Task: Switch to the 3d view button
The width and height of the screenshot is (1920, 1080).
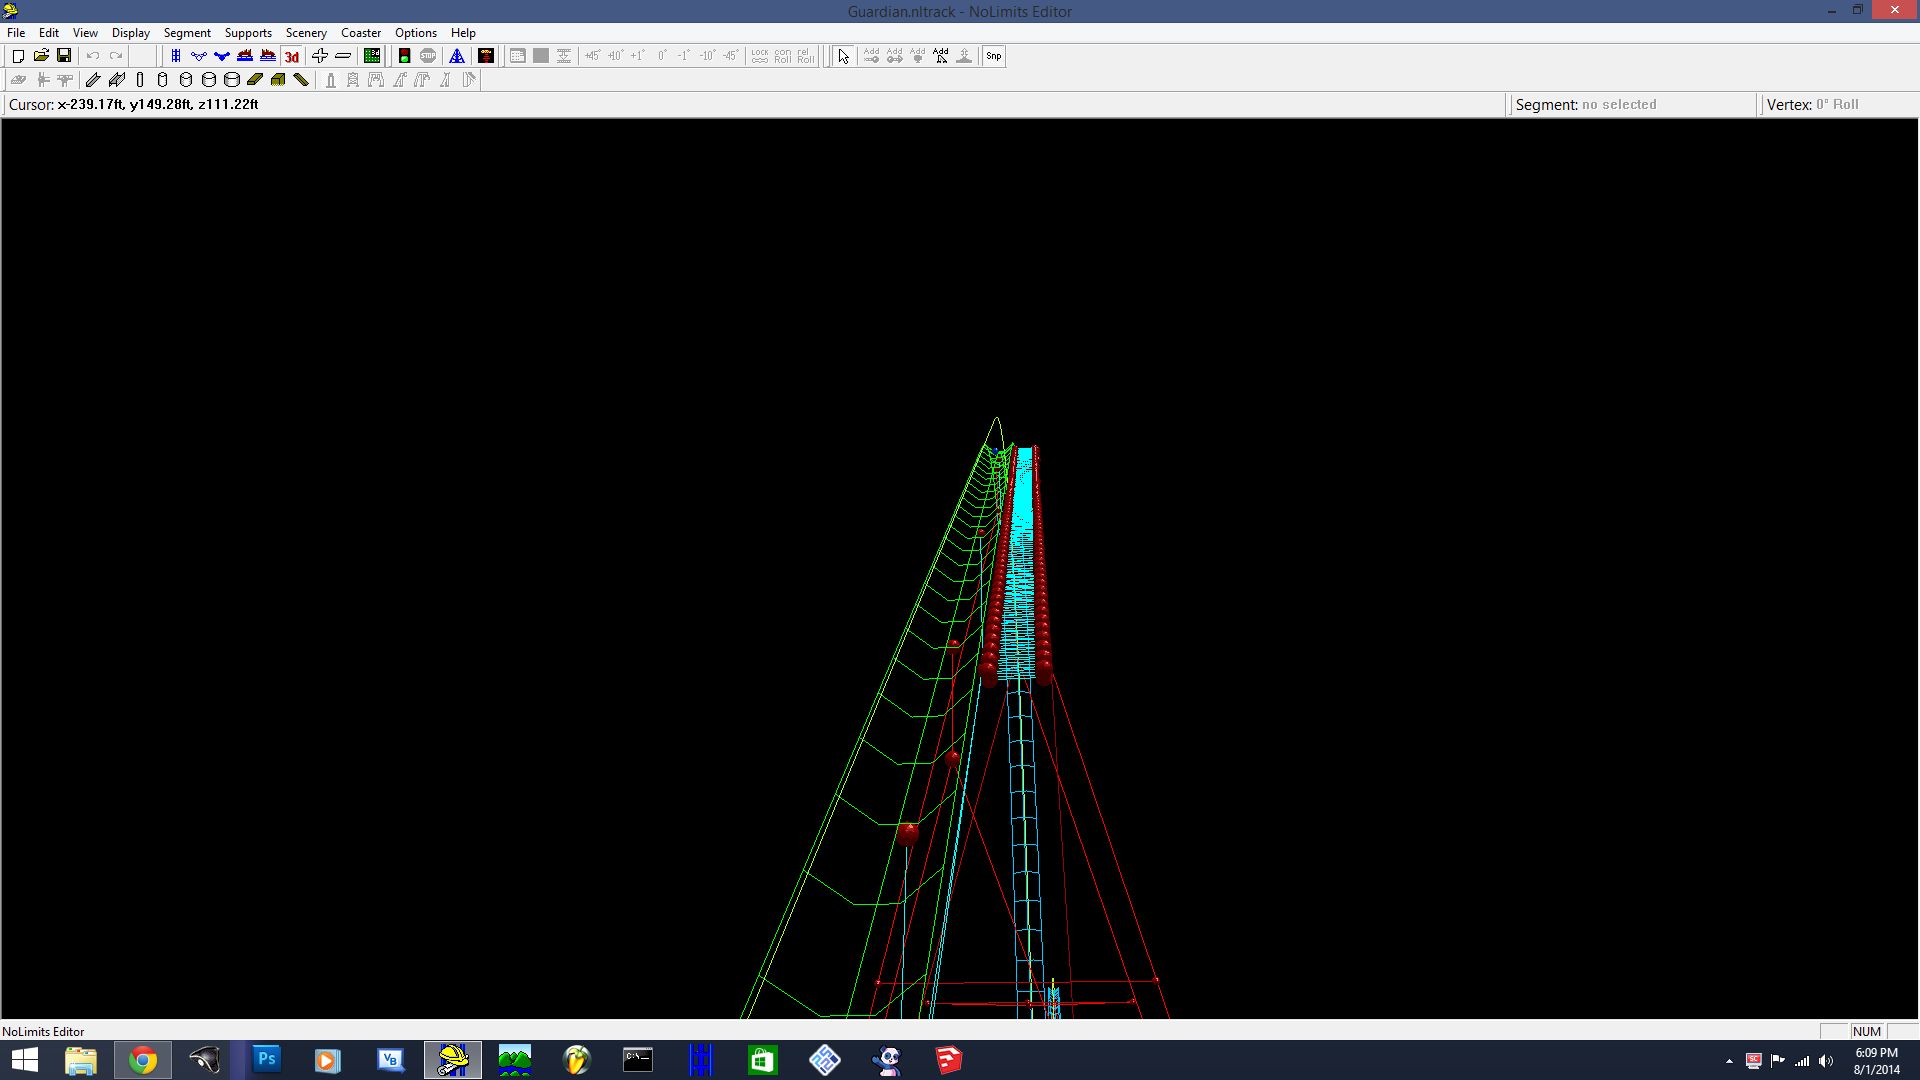Action: [x=291, y=56]
